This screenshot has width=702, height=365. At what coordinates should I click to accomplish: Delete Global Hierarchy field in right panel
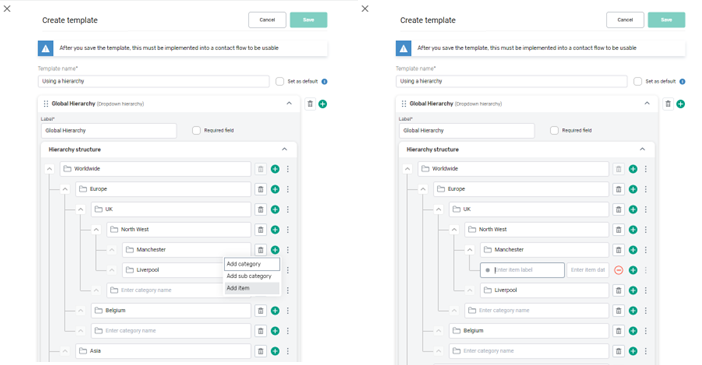(x=668, y=104)
